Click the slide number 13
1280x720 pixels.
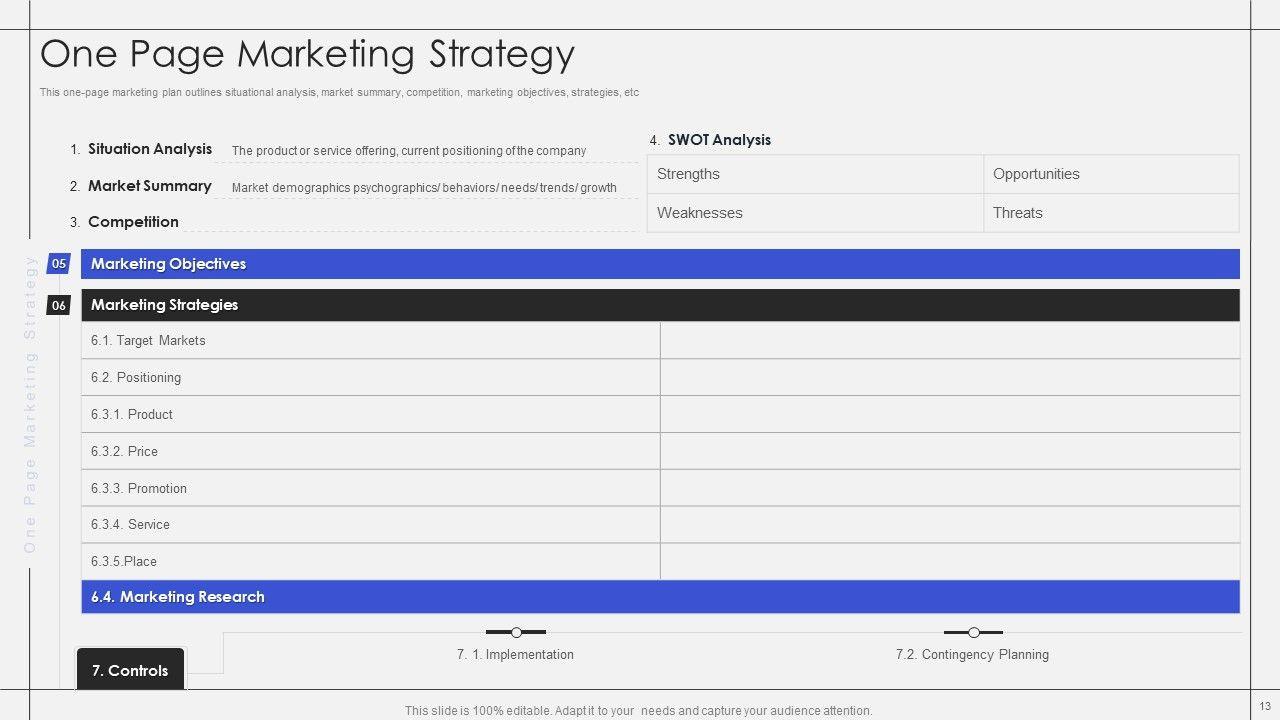(1264, 705)
